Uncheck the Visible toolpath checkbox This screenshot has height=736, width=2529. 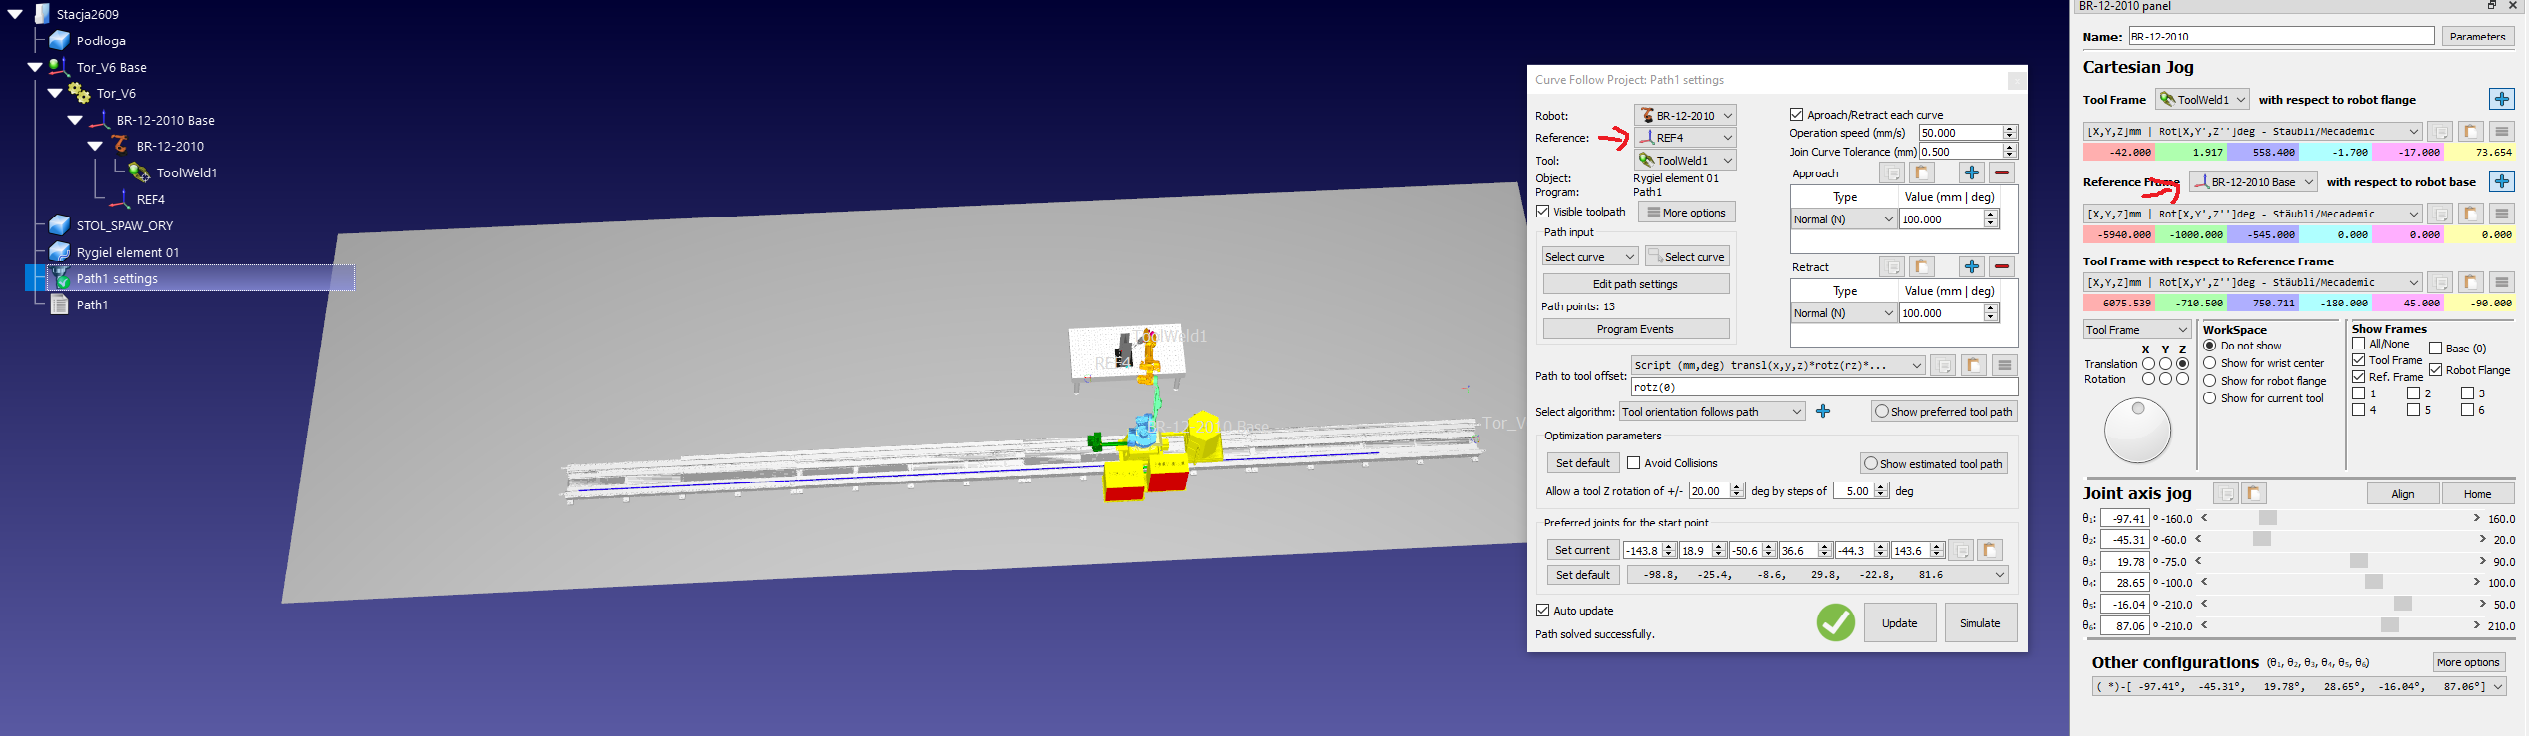tap(1543, 212)
